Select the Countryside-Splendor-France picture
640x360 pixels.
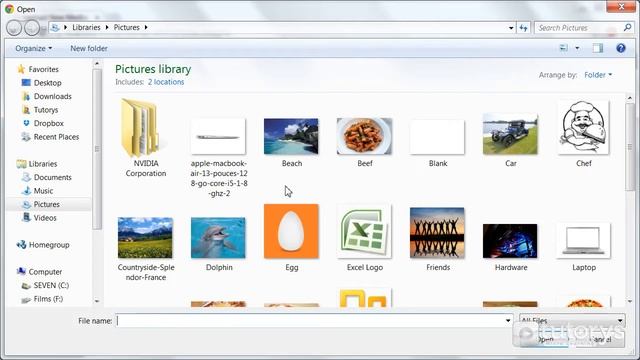[x=145, y=249]
